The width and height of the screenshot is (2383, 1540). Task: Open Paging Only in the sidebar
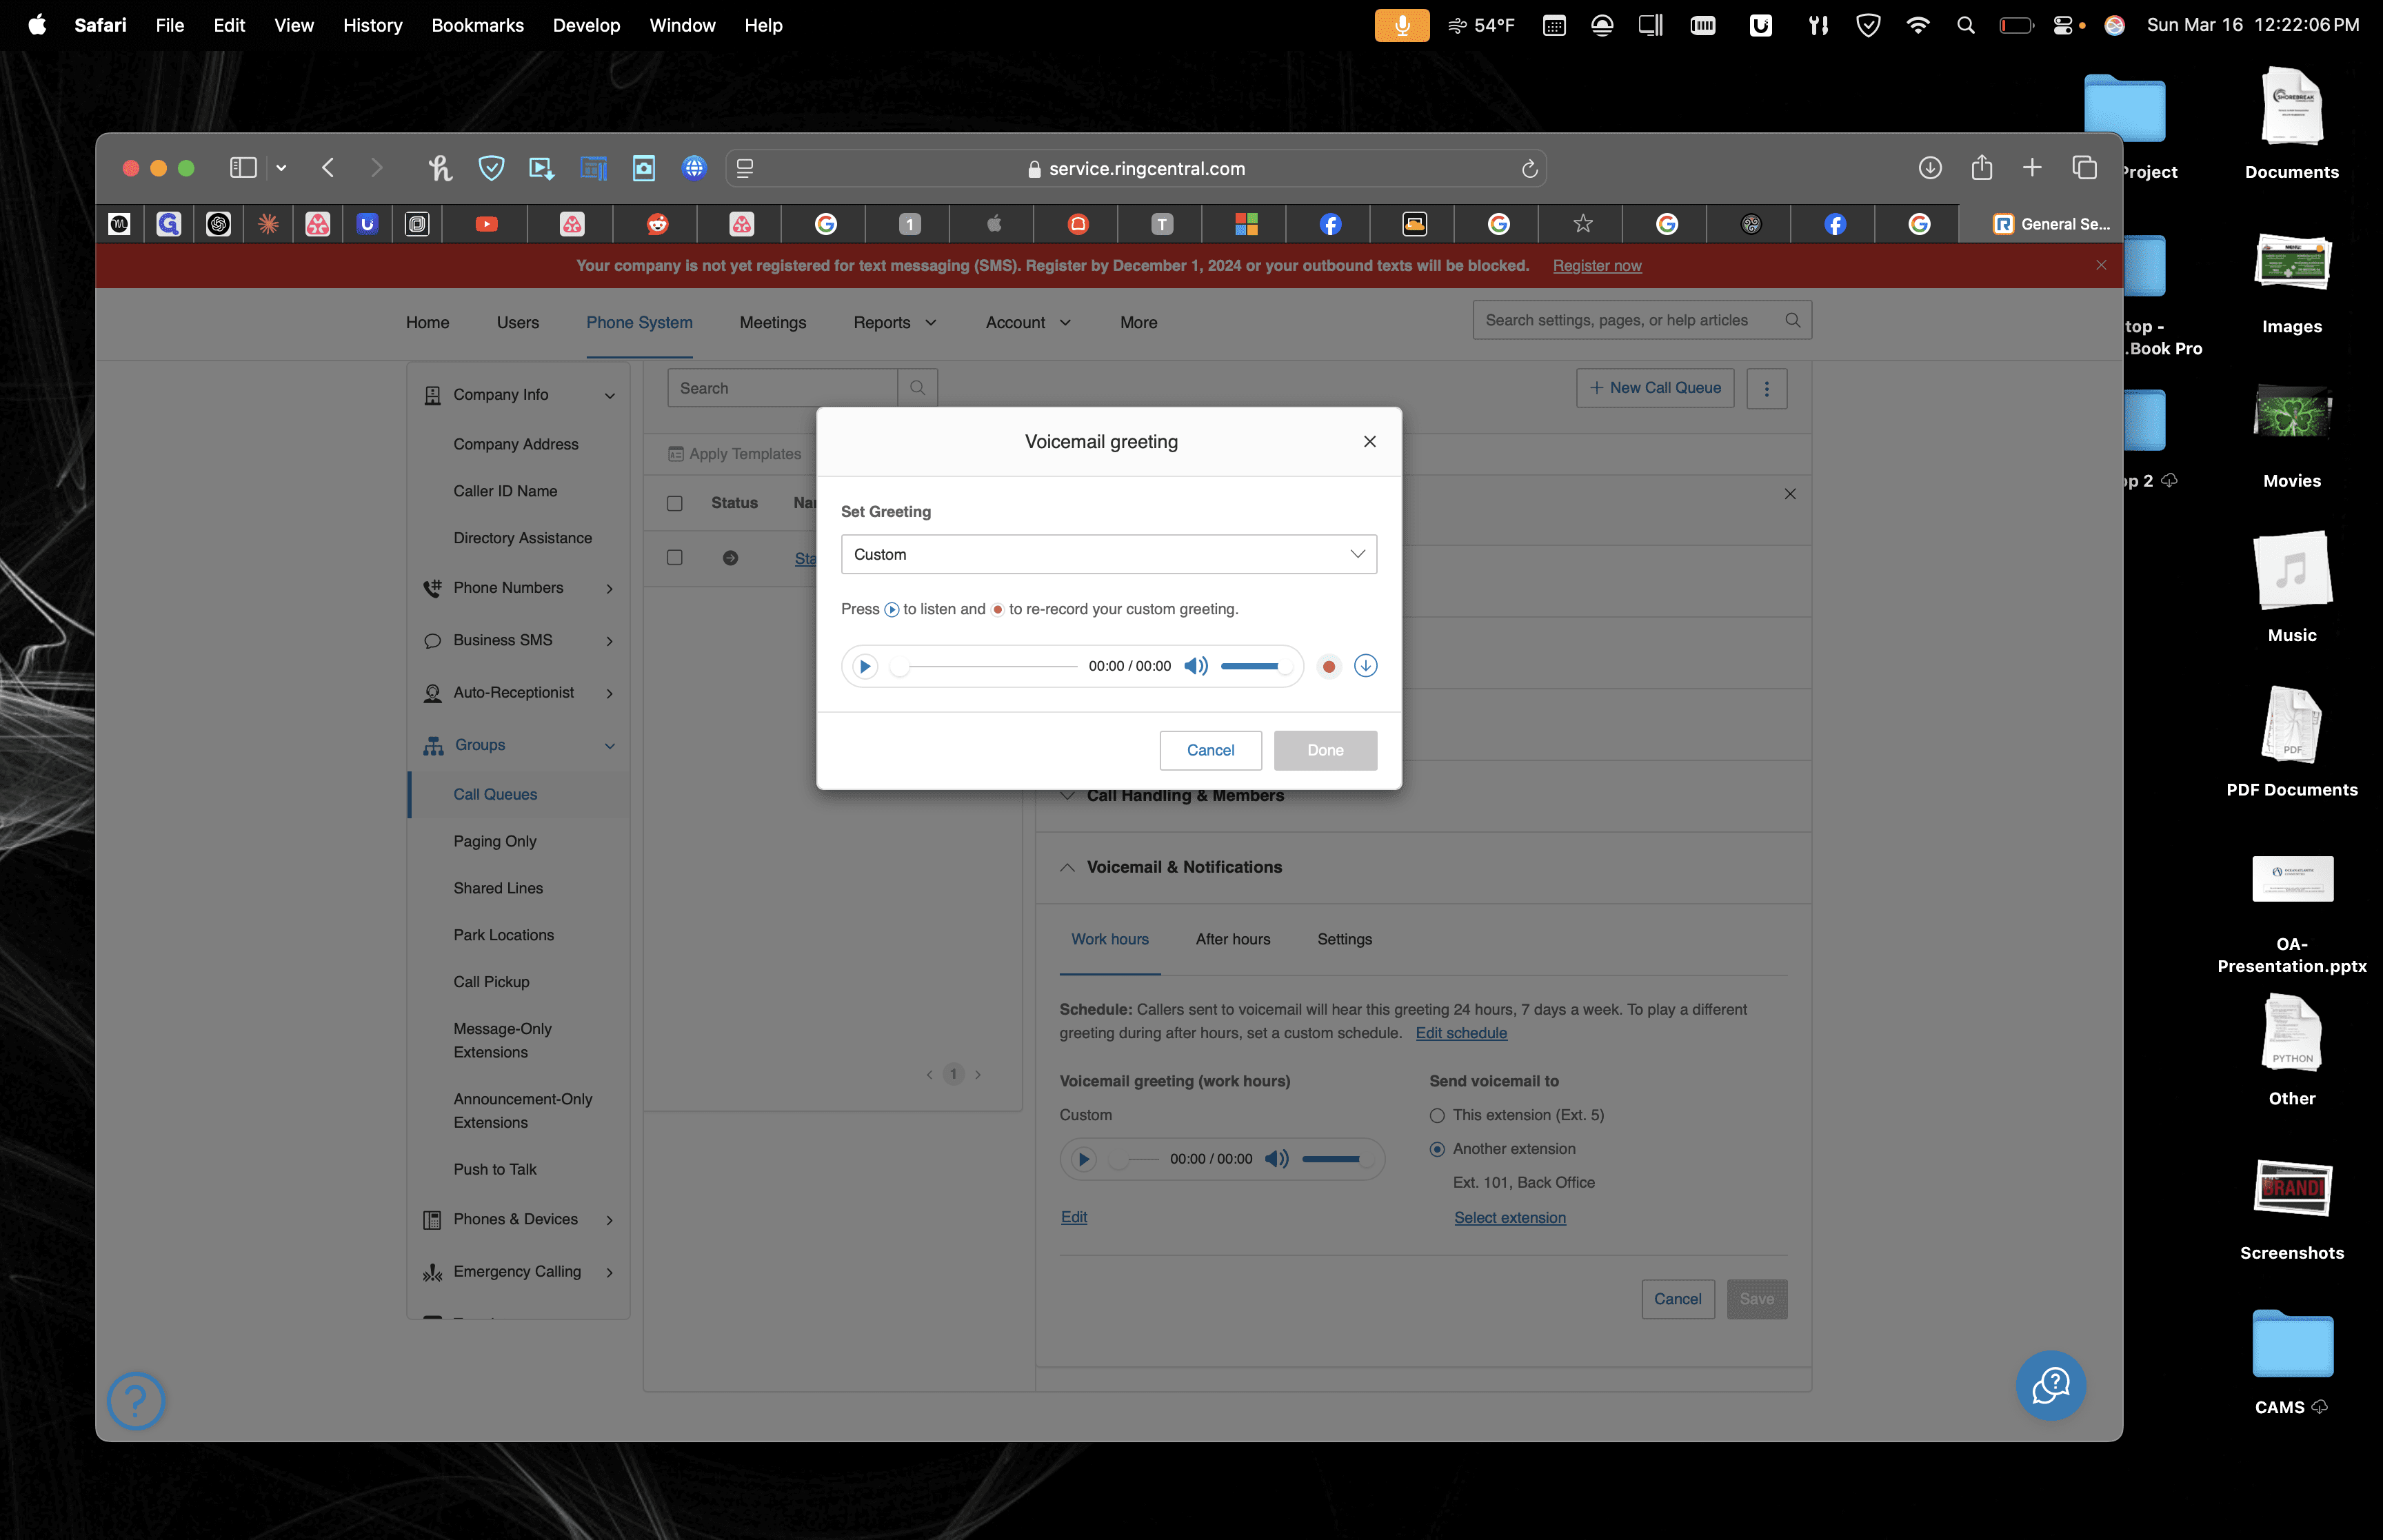494,841
